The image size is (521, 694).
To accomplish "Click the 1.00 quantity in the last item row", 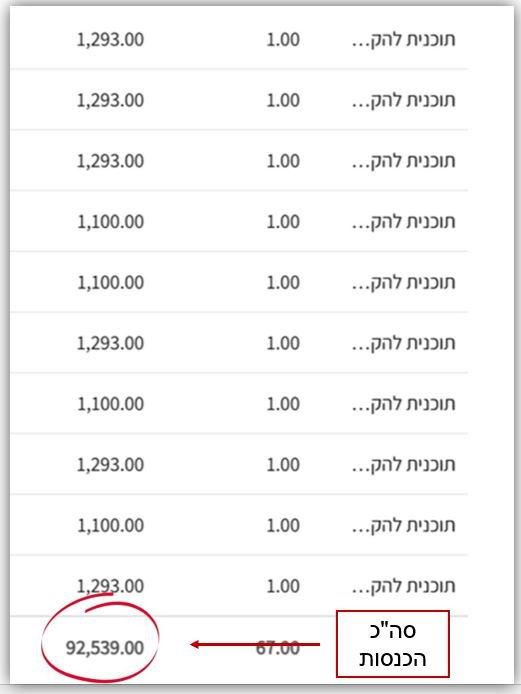I will (x=283, y=586).
